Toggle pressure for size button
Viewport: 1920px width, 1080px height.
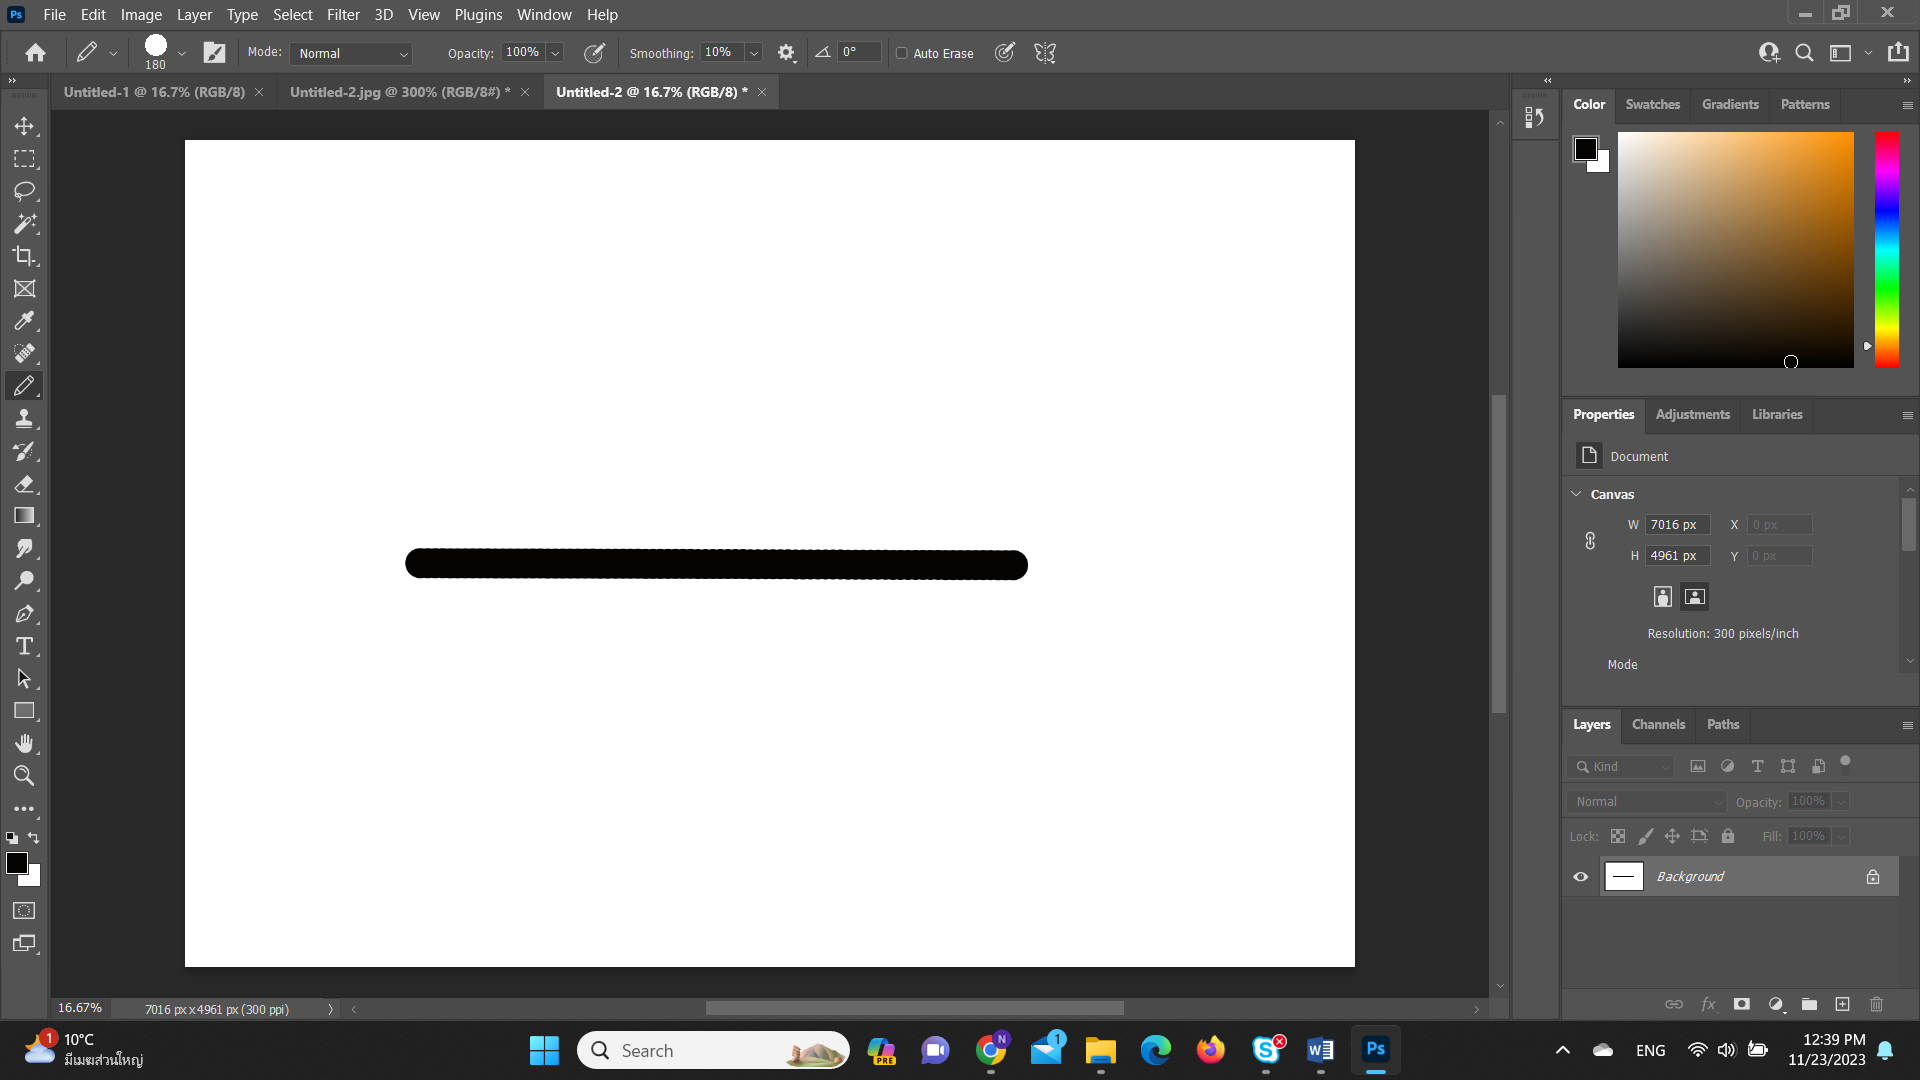1005,53
